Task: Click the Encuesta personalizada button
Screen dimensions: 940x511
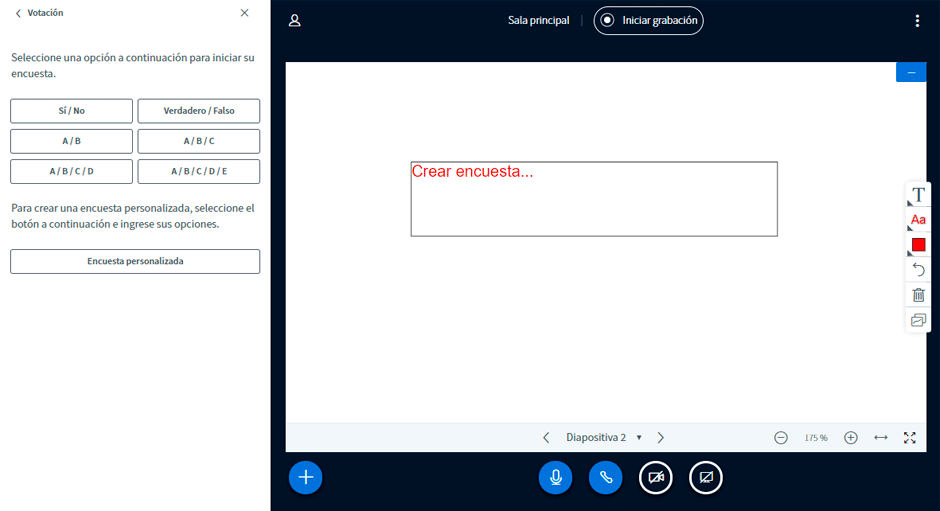Action: 135,261
